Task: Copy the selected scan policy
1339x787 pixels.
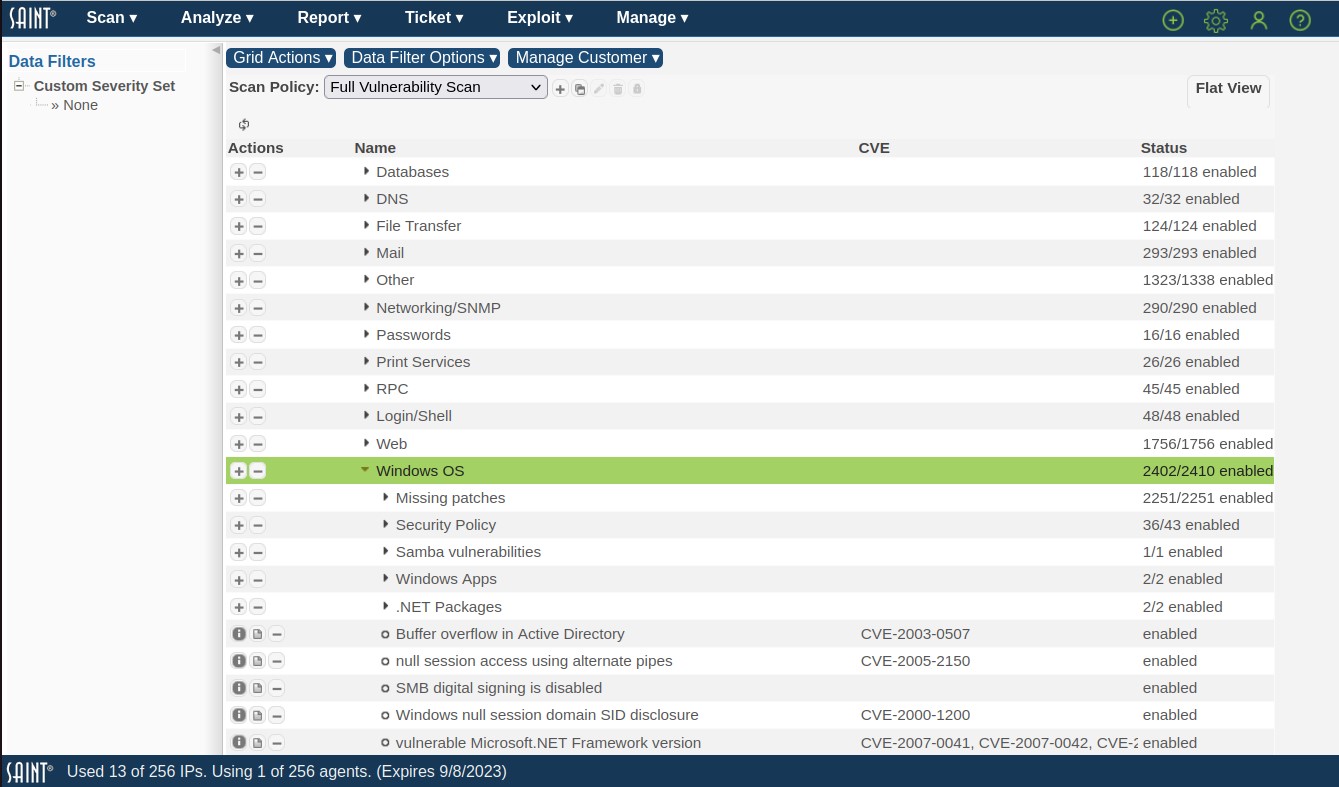Action: (x=579, y=89)
